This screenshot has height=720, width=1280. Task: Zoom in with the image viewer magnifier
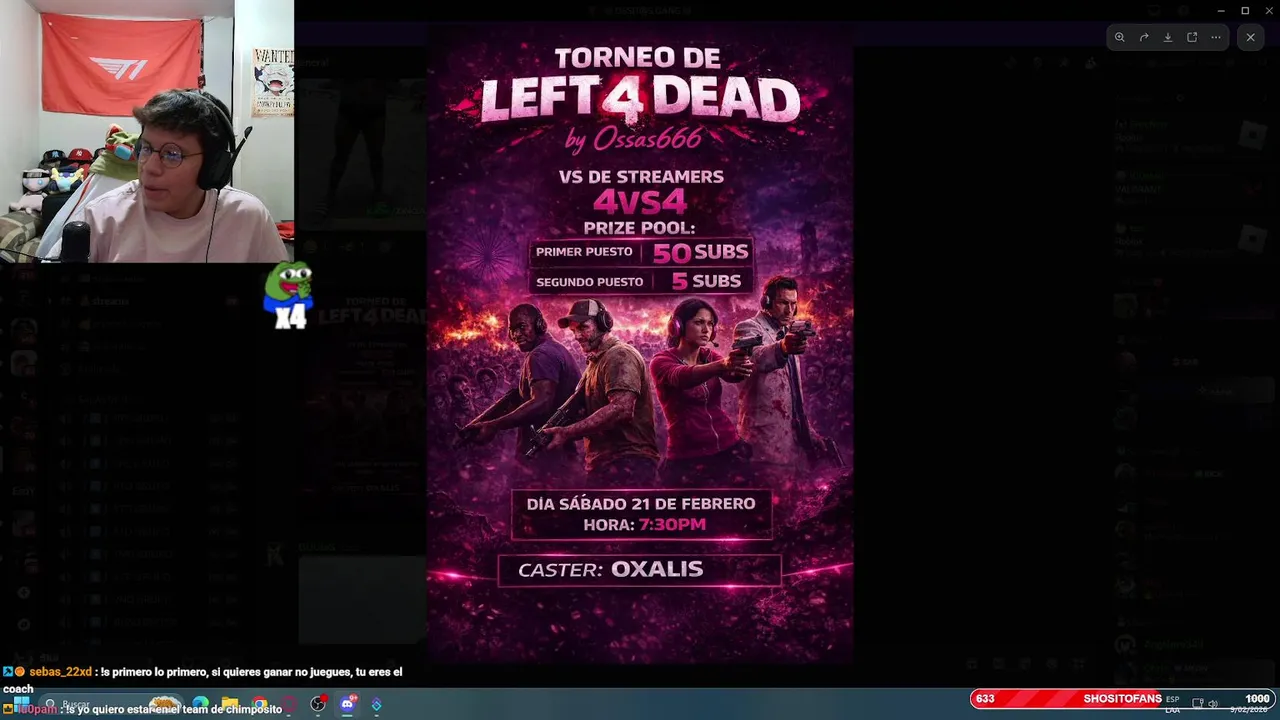tap(1120, 37)
